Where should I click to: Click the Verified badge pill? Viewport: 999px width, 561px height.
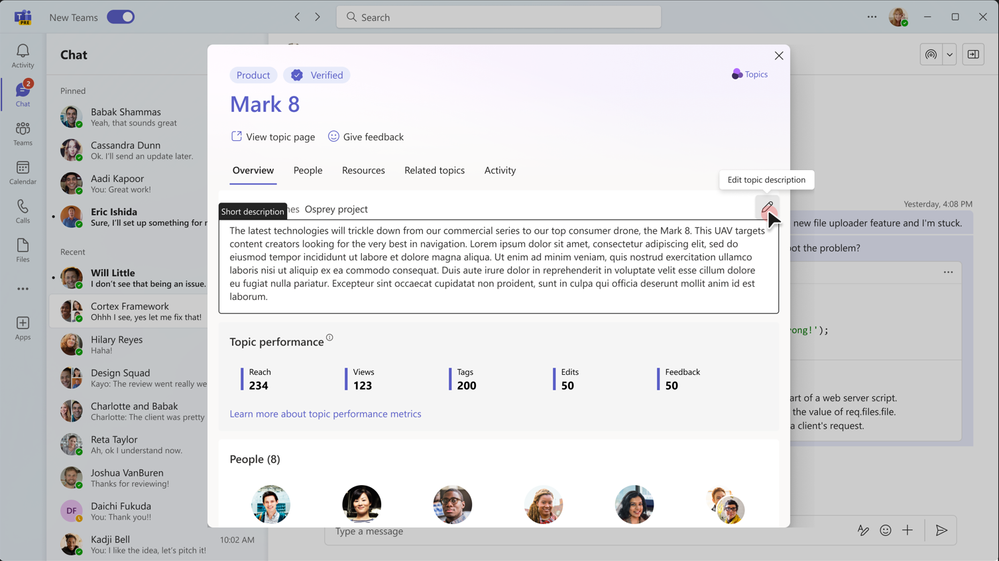point(317,75)
